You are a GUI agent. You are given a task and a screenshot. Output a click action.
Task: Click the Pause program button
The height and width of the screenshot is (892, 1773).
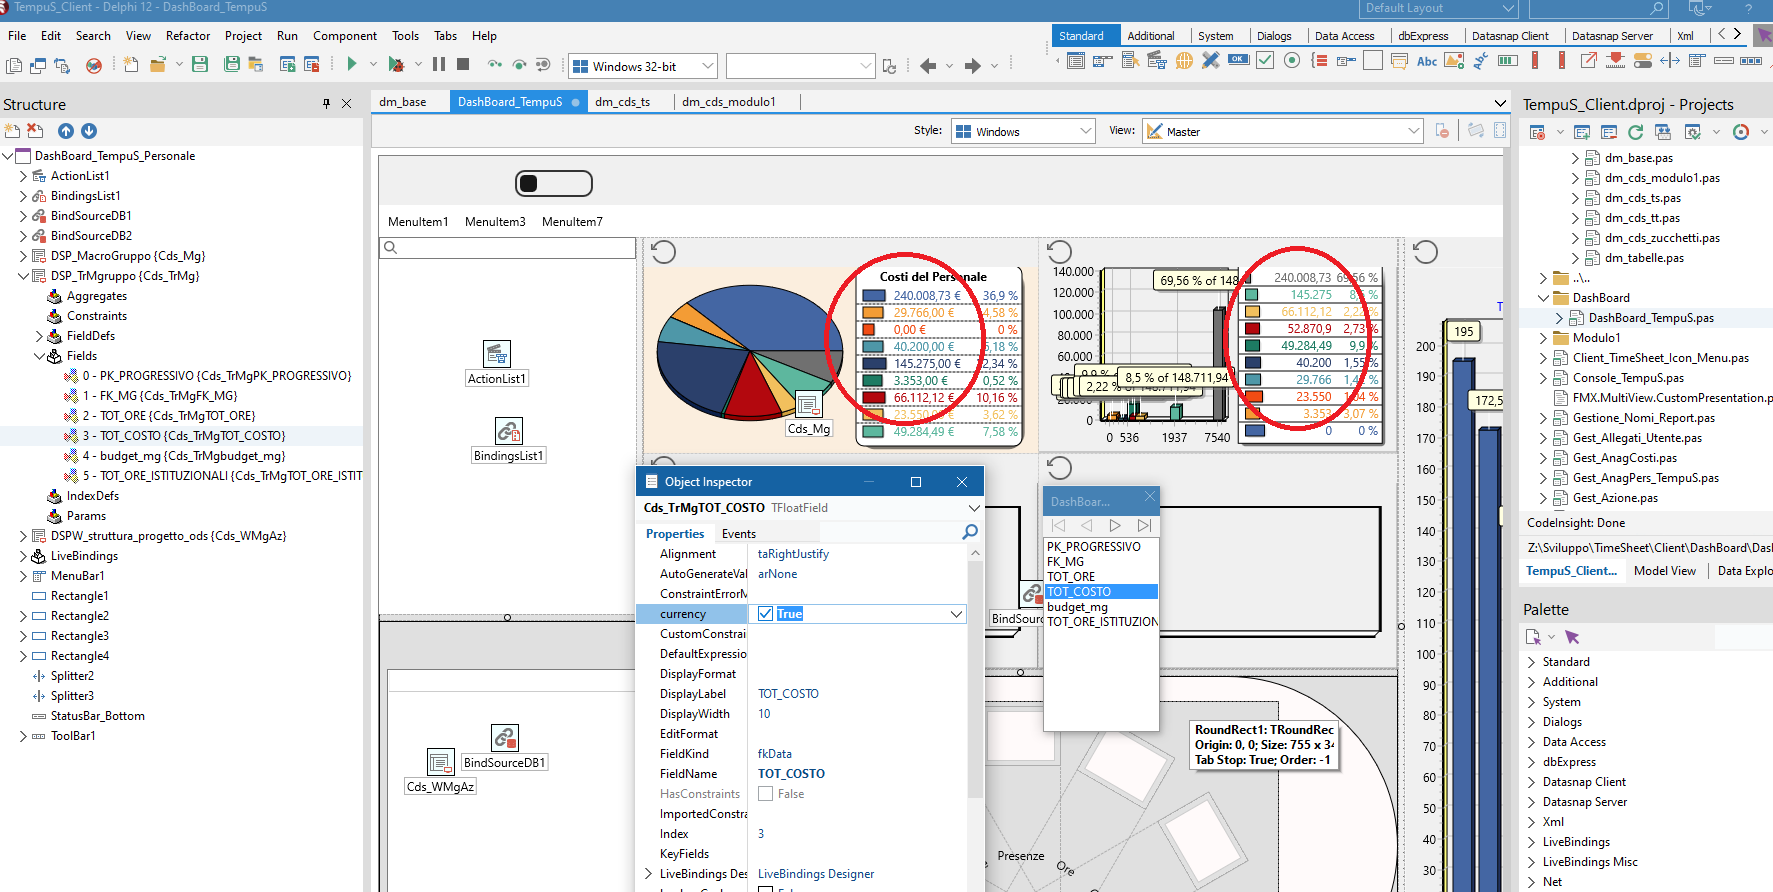[x=439, y=64]
